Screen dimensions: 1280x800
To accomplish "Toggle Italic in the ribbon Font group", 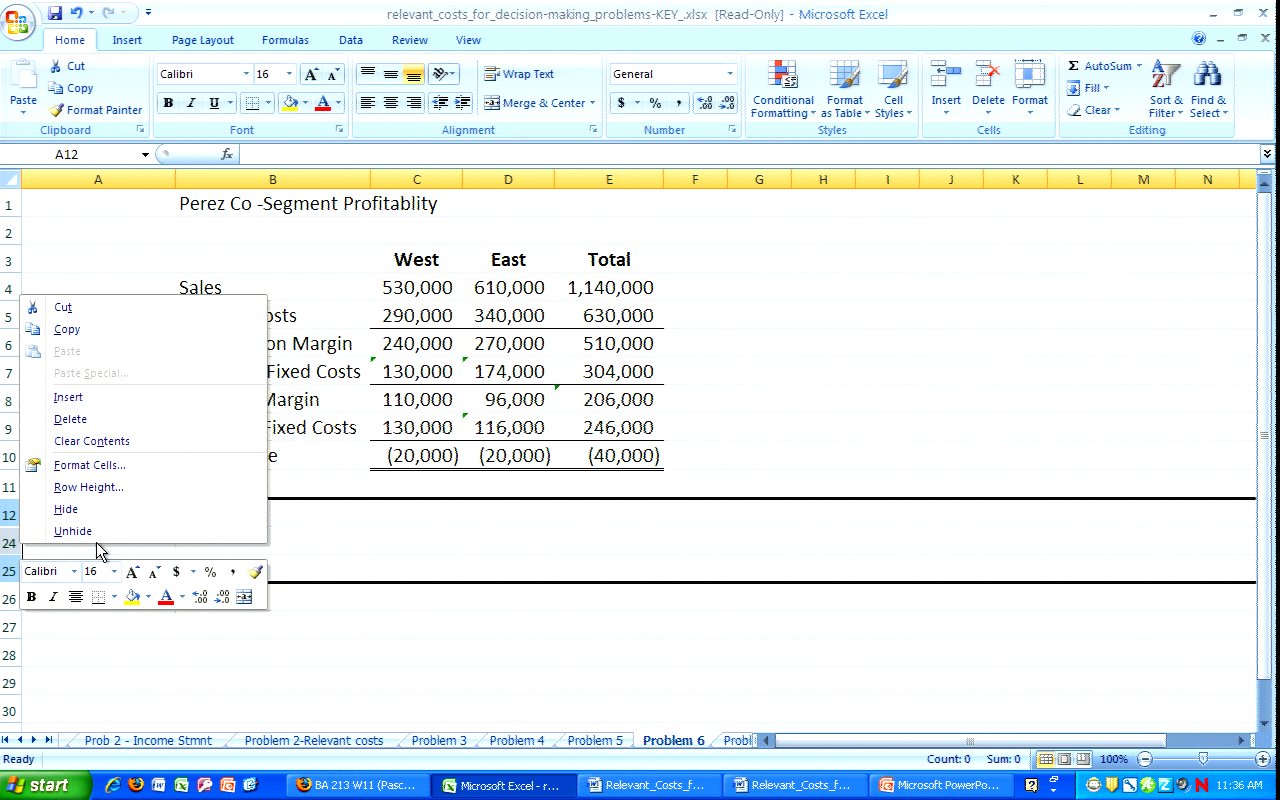I will [191, 103].
